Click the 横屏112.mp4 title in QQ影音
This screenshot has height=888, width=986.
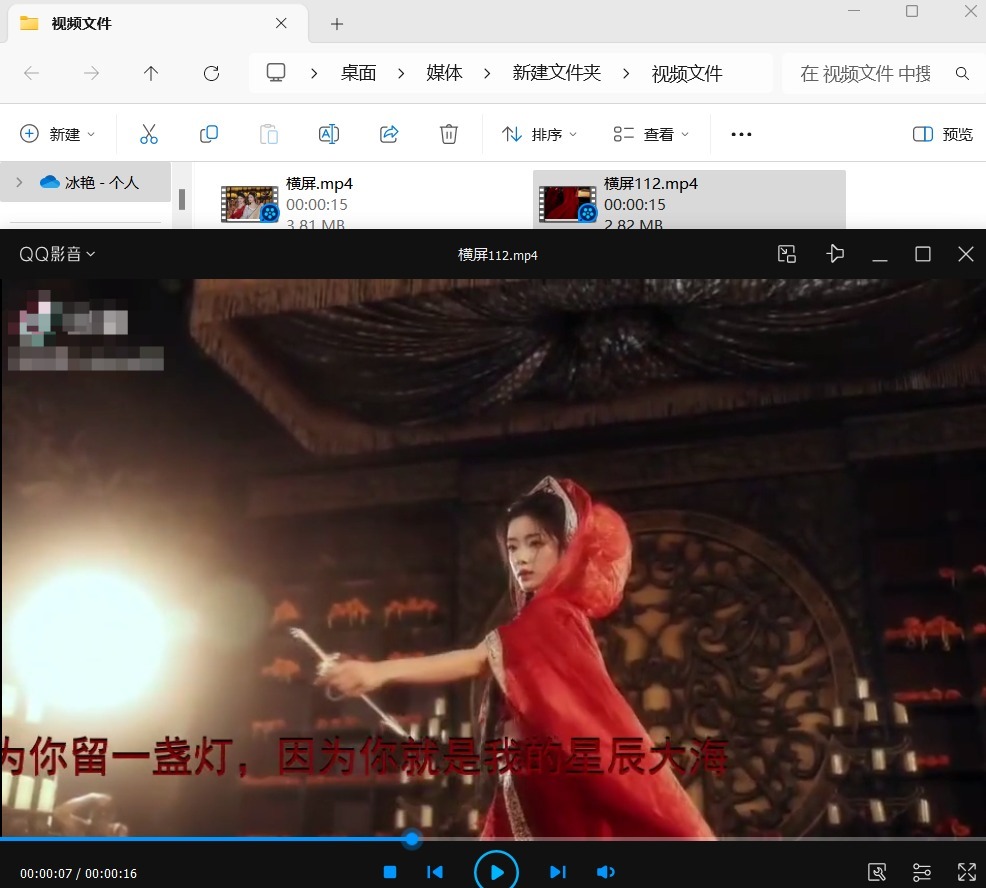tap(497, 255)
